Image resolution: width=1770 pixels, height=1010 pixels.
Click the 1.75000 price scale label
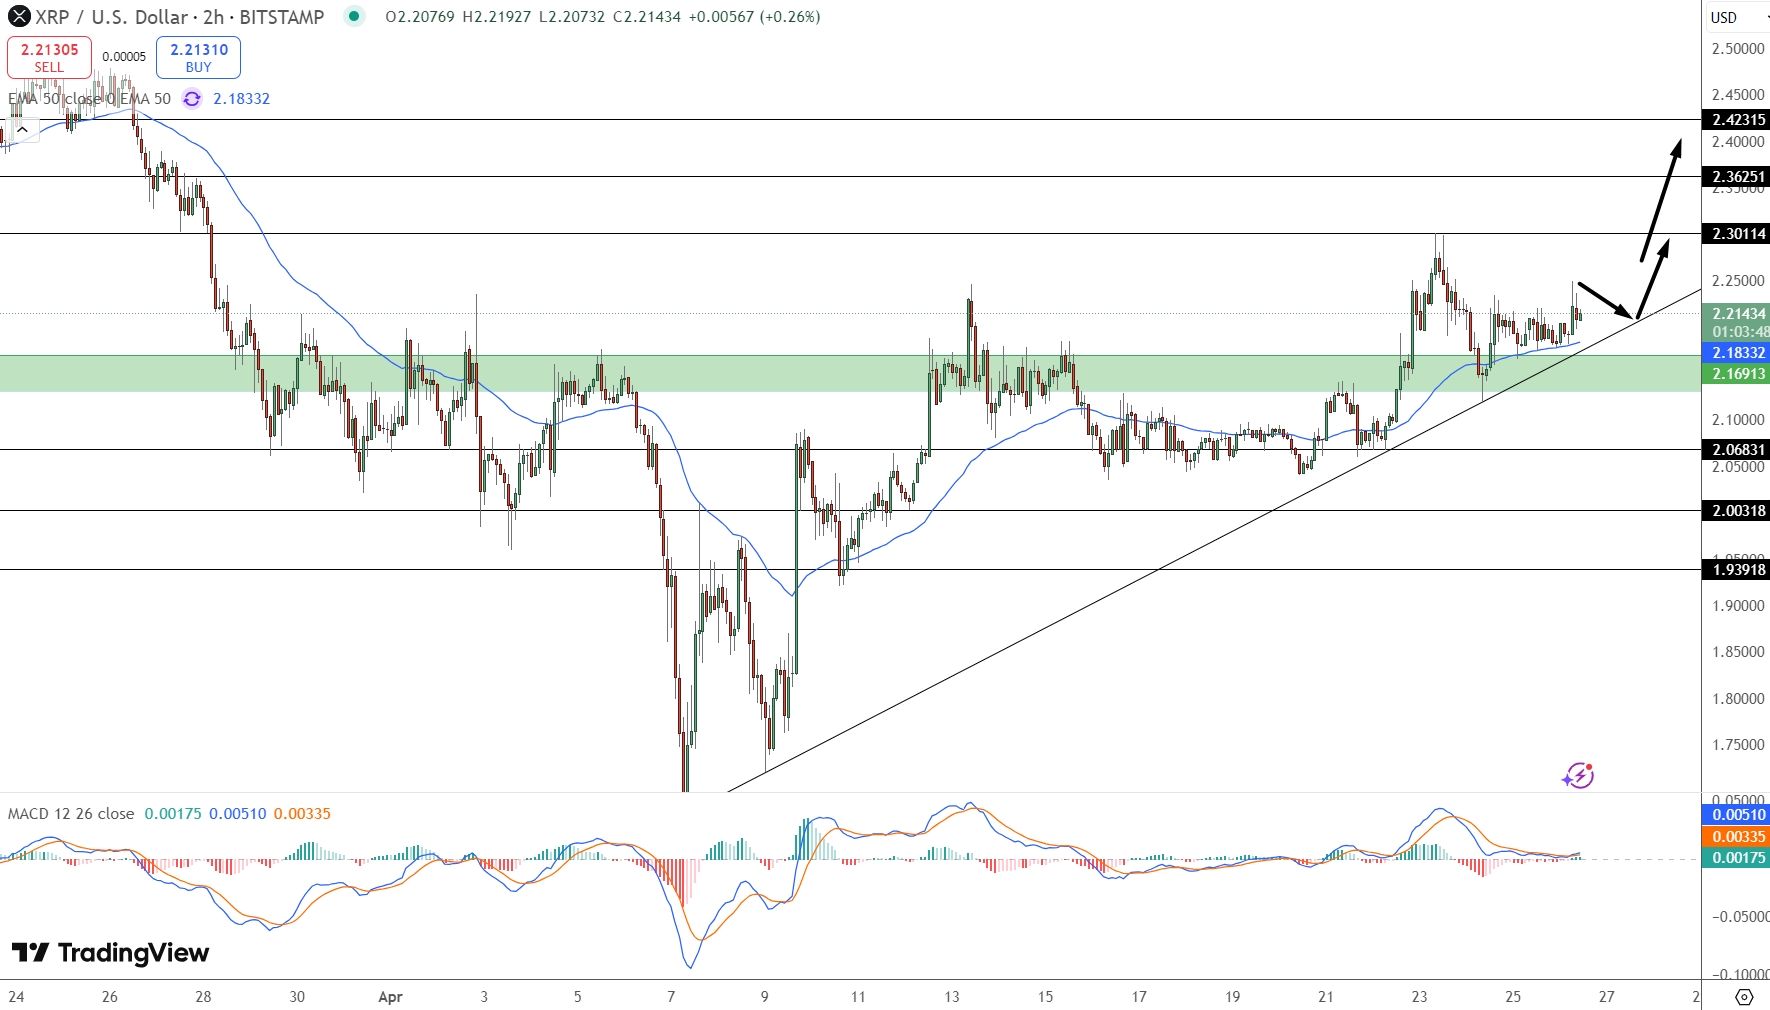coord(1738,745)
